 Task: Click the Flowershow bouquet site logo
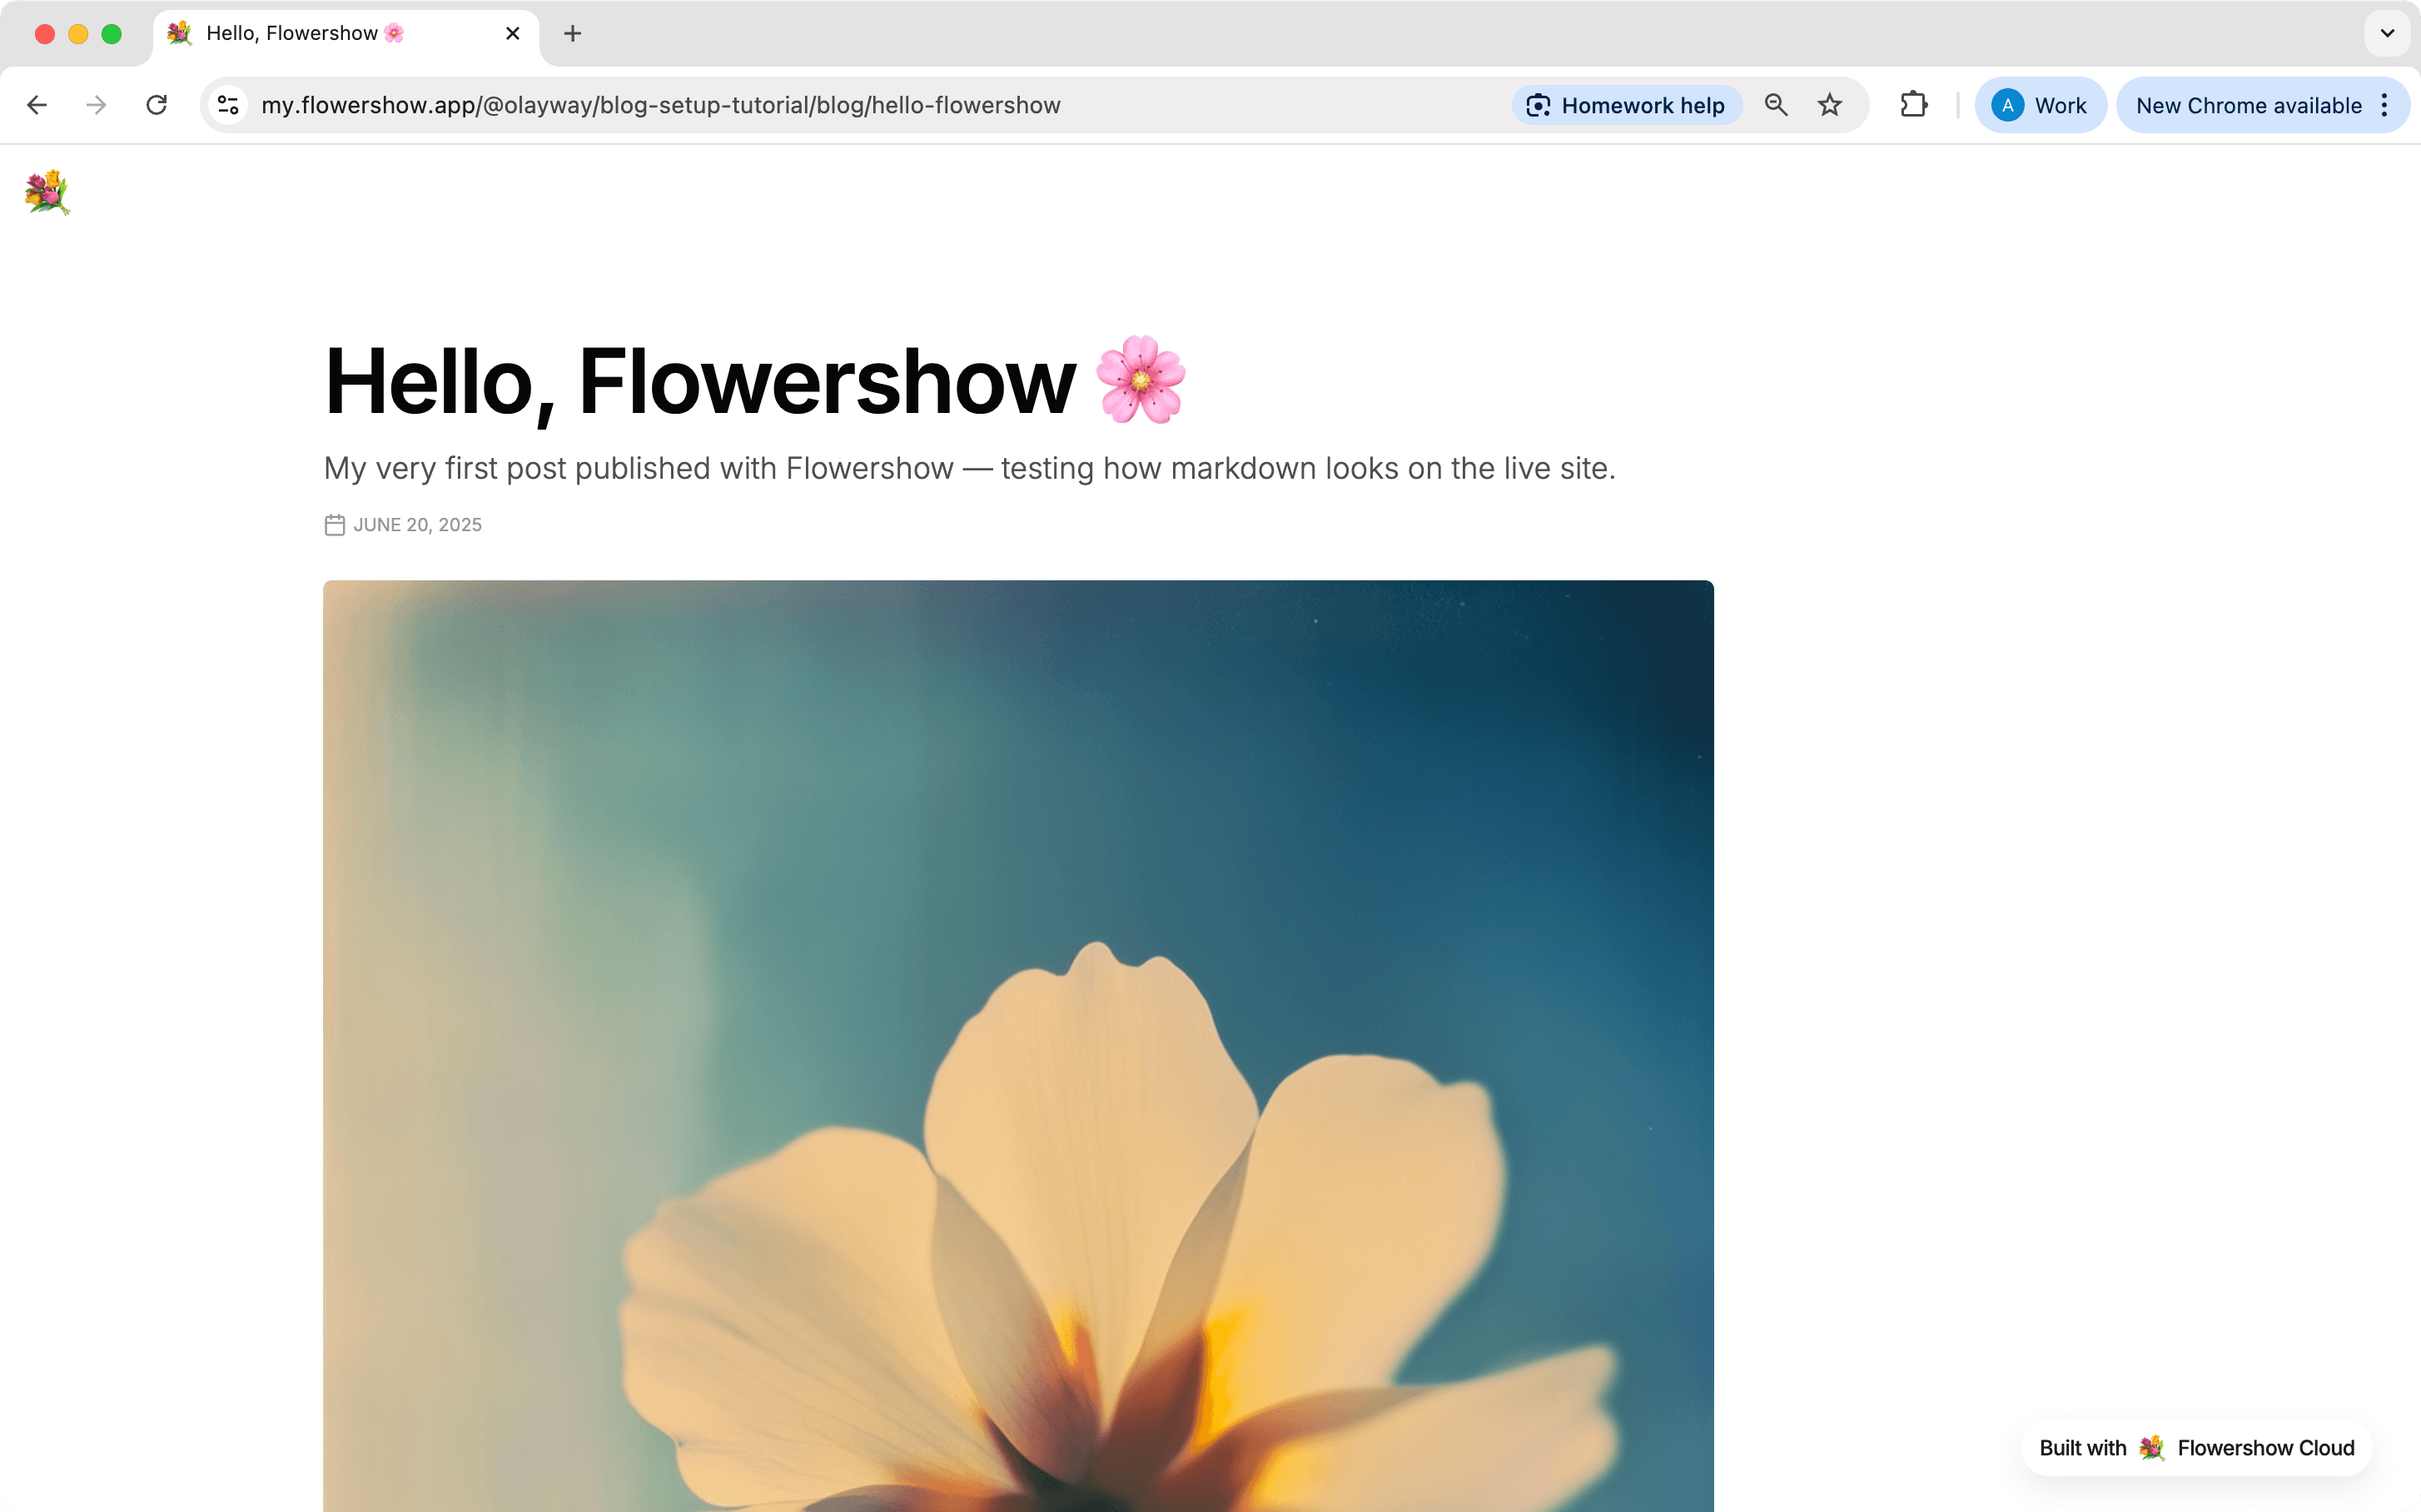[x=47, y=192]
